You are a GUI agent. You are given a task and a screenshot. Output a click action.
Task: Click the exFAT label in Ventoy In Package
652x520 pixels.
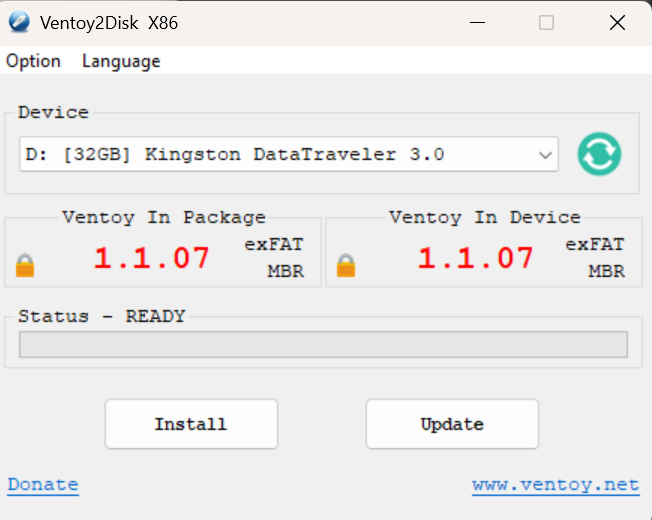coord(272,244)
